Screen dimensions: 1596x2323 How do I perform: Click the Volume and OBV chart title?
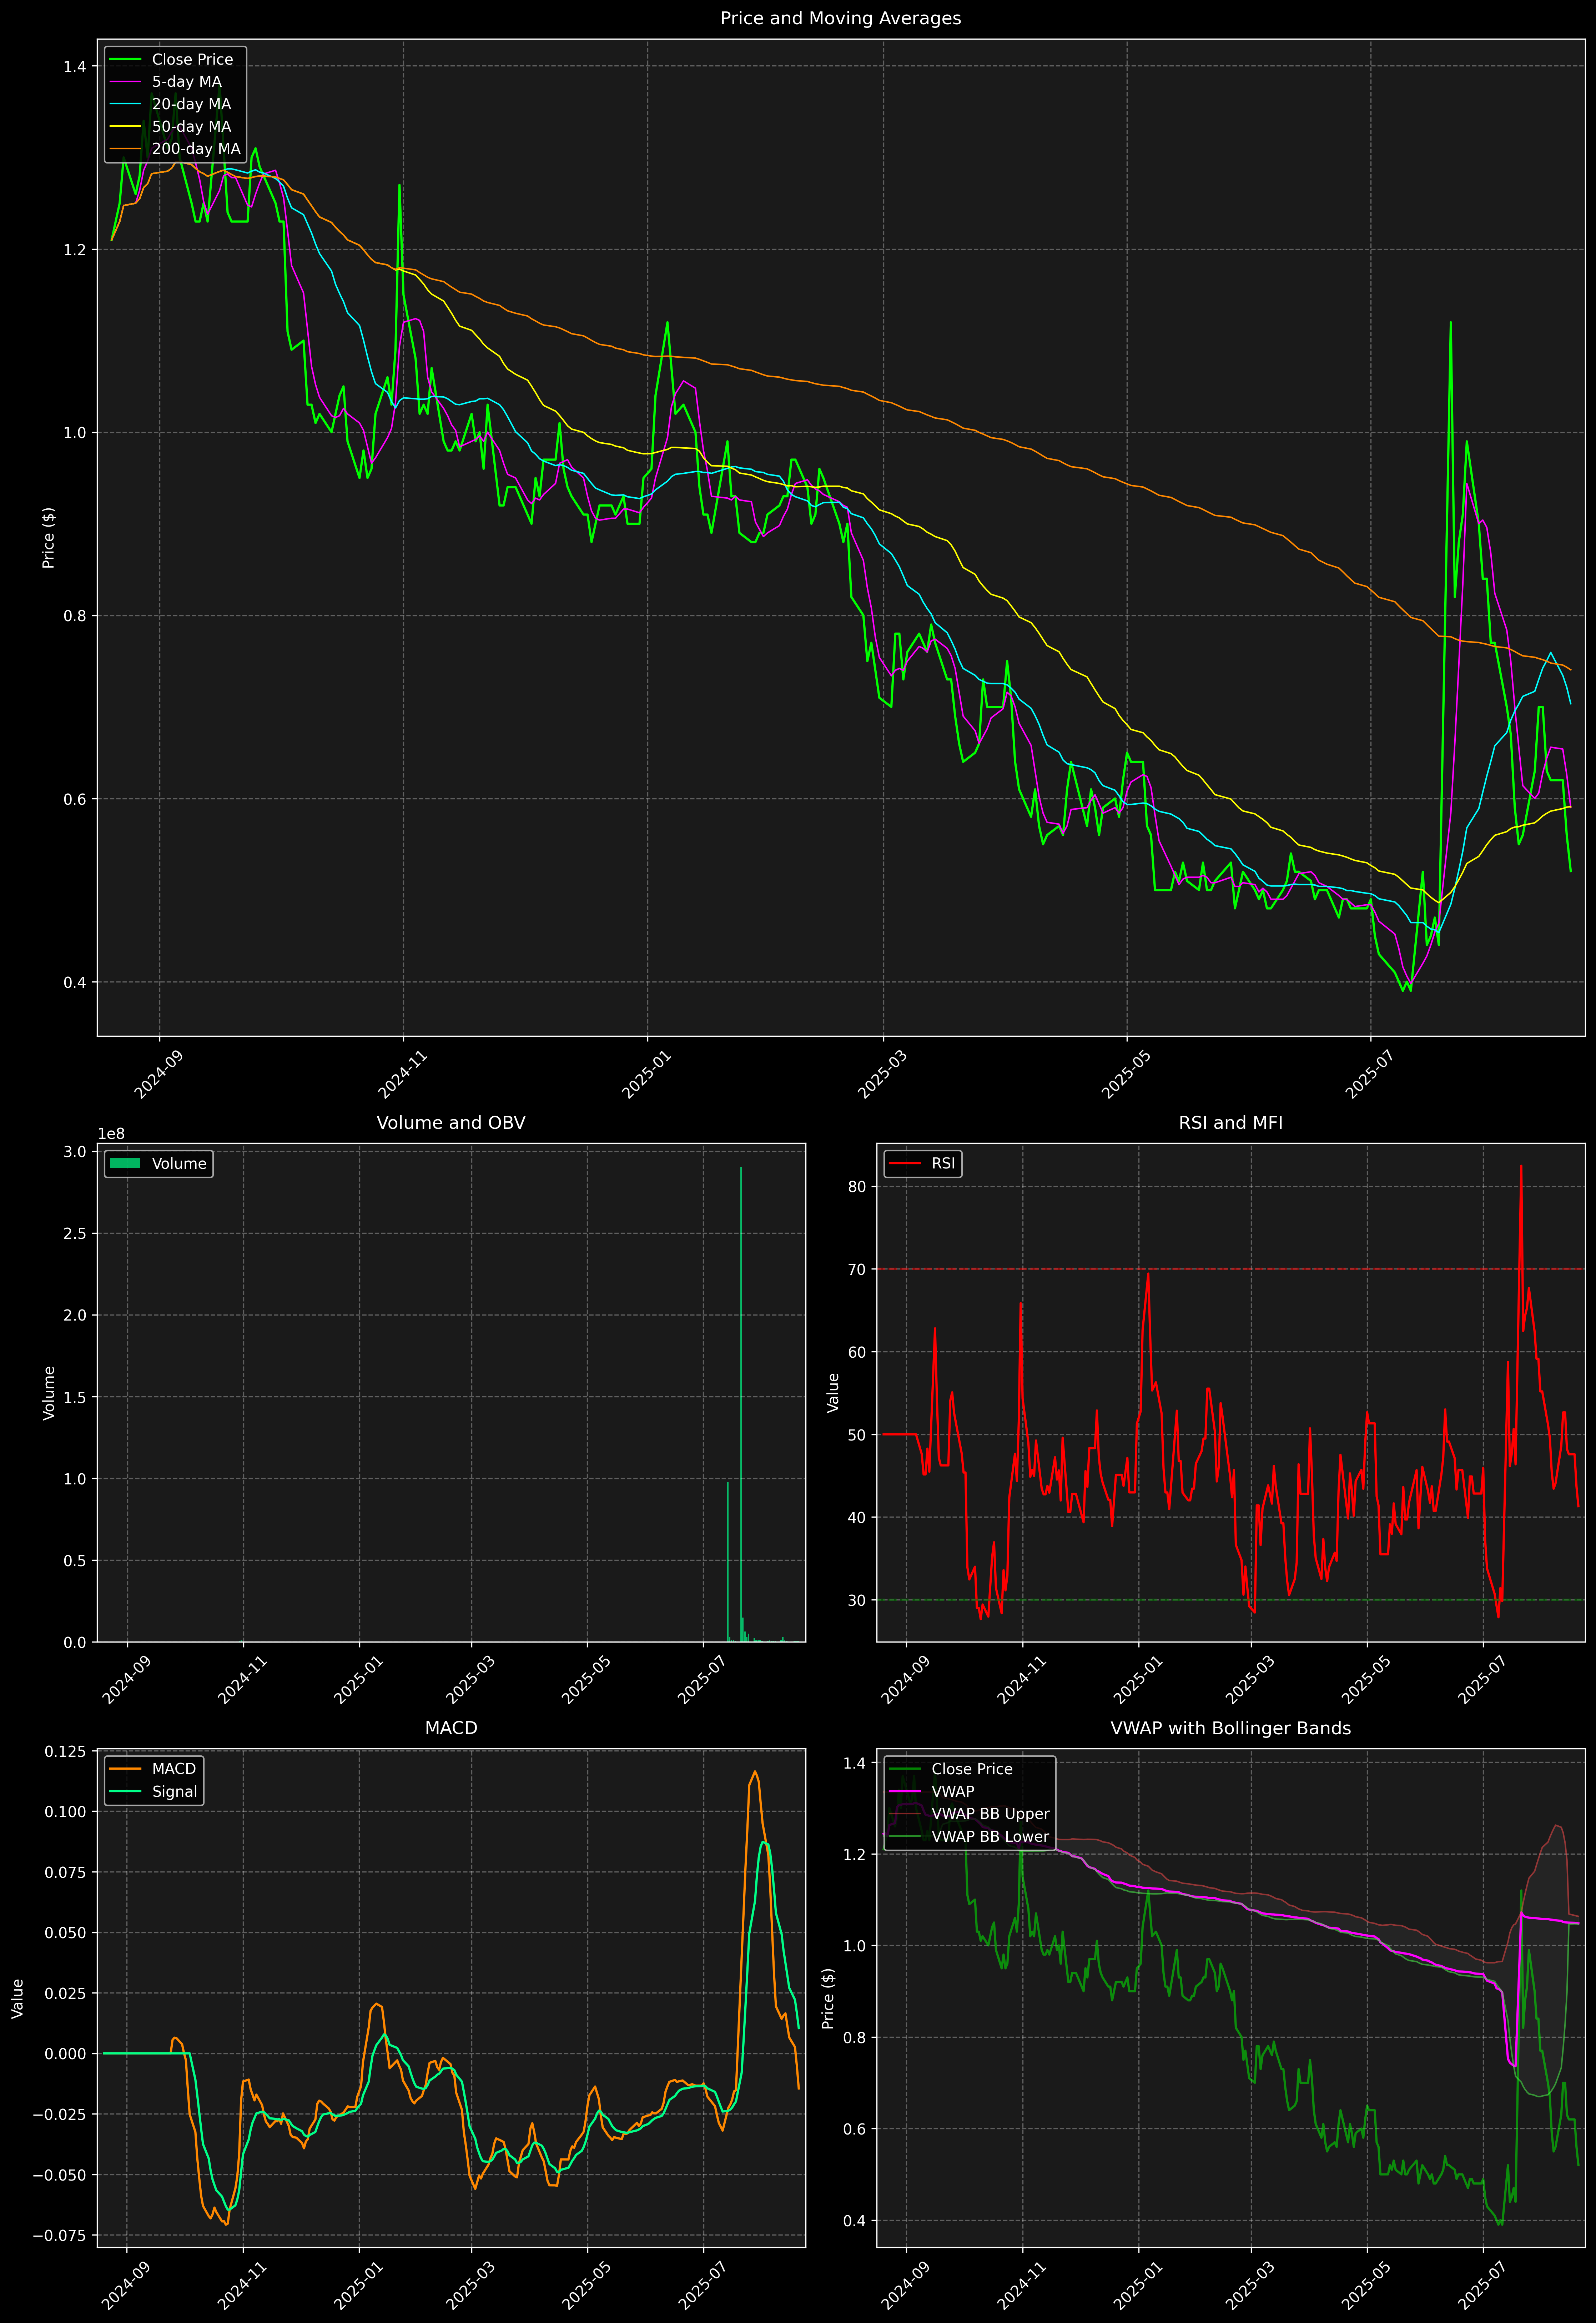pyautogui.click(x=450, y=1123)
